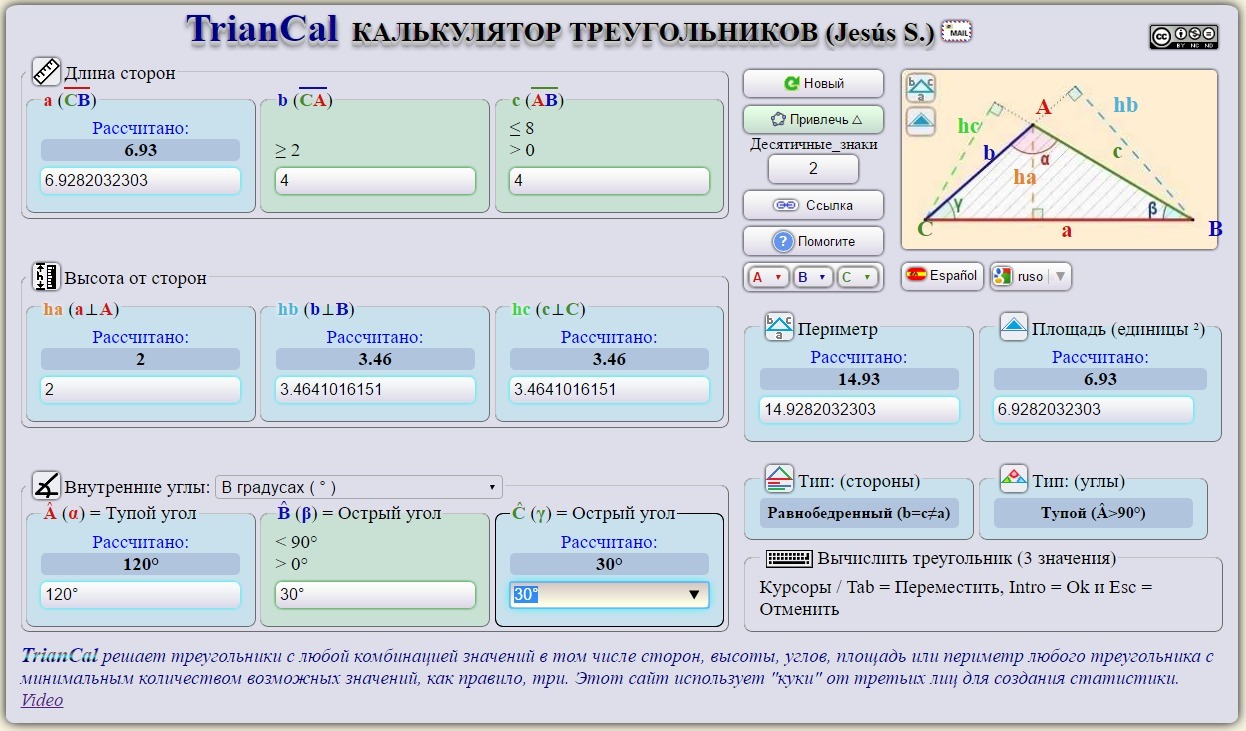Click Вычислить треугольник (3 значения) heading

pyautogui.click(x=967, y=558)
